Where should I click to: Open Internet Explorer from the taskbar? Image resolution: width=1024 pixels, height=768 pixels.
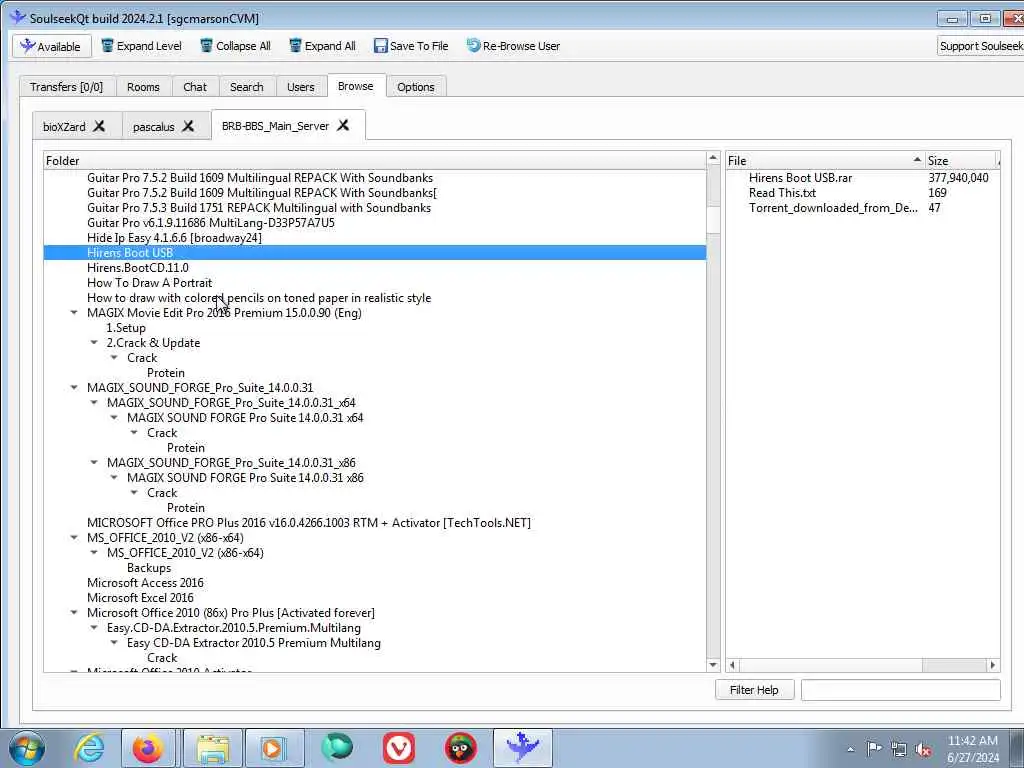tap(89, 748)
